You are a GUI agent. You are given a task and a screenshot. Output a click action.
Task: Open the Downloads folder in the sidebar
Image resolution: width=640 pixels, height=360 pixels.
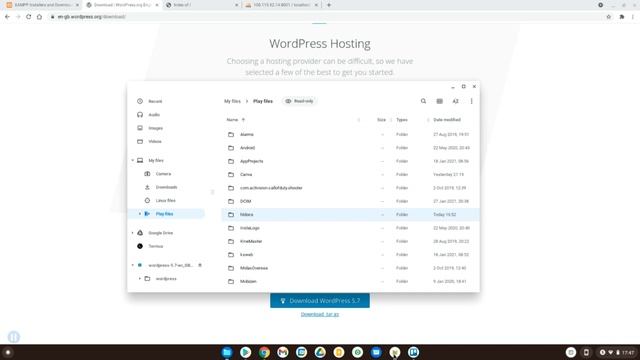166,187
